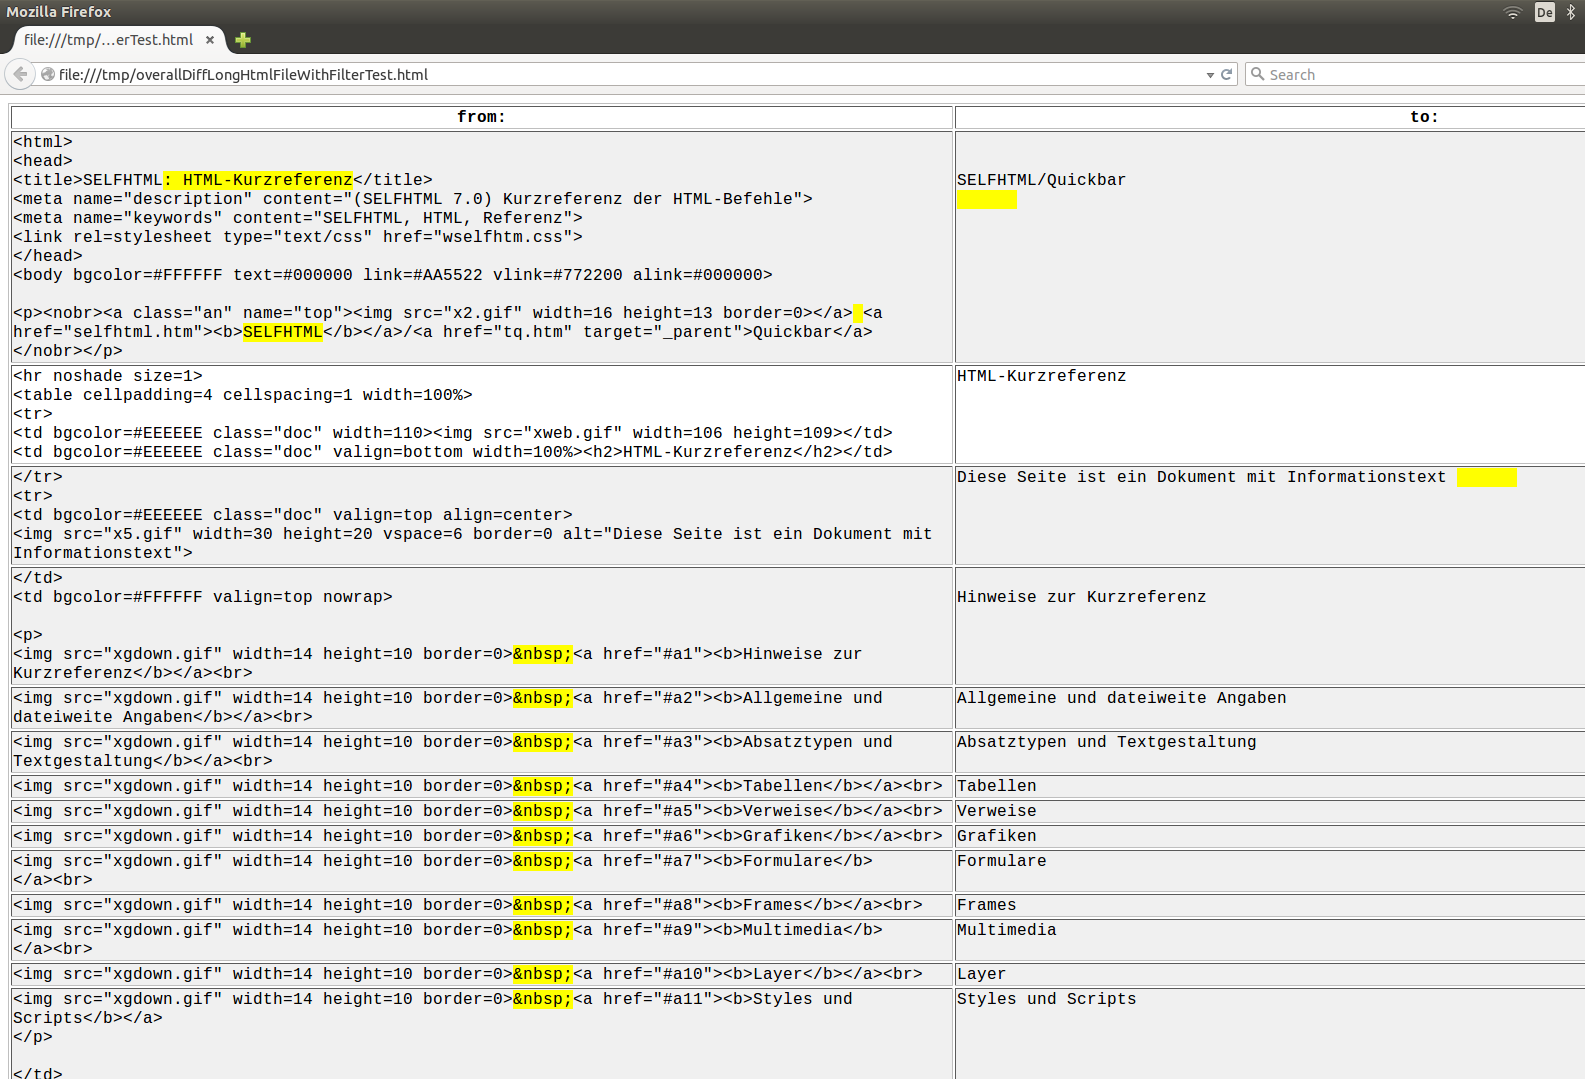This screenshot has height=1079, width=1585.
Task: Click yellow block after 'Informationstext' in the to column
Action: pos(1487,477)
